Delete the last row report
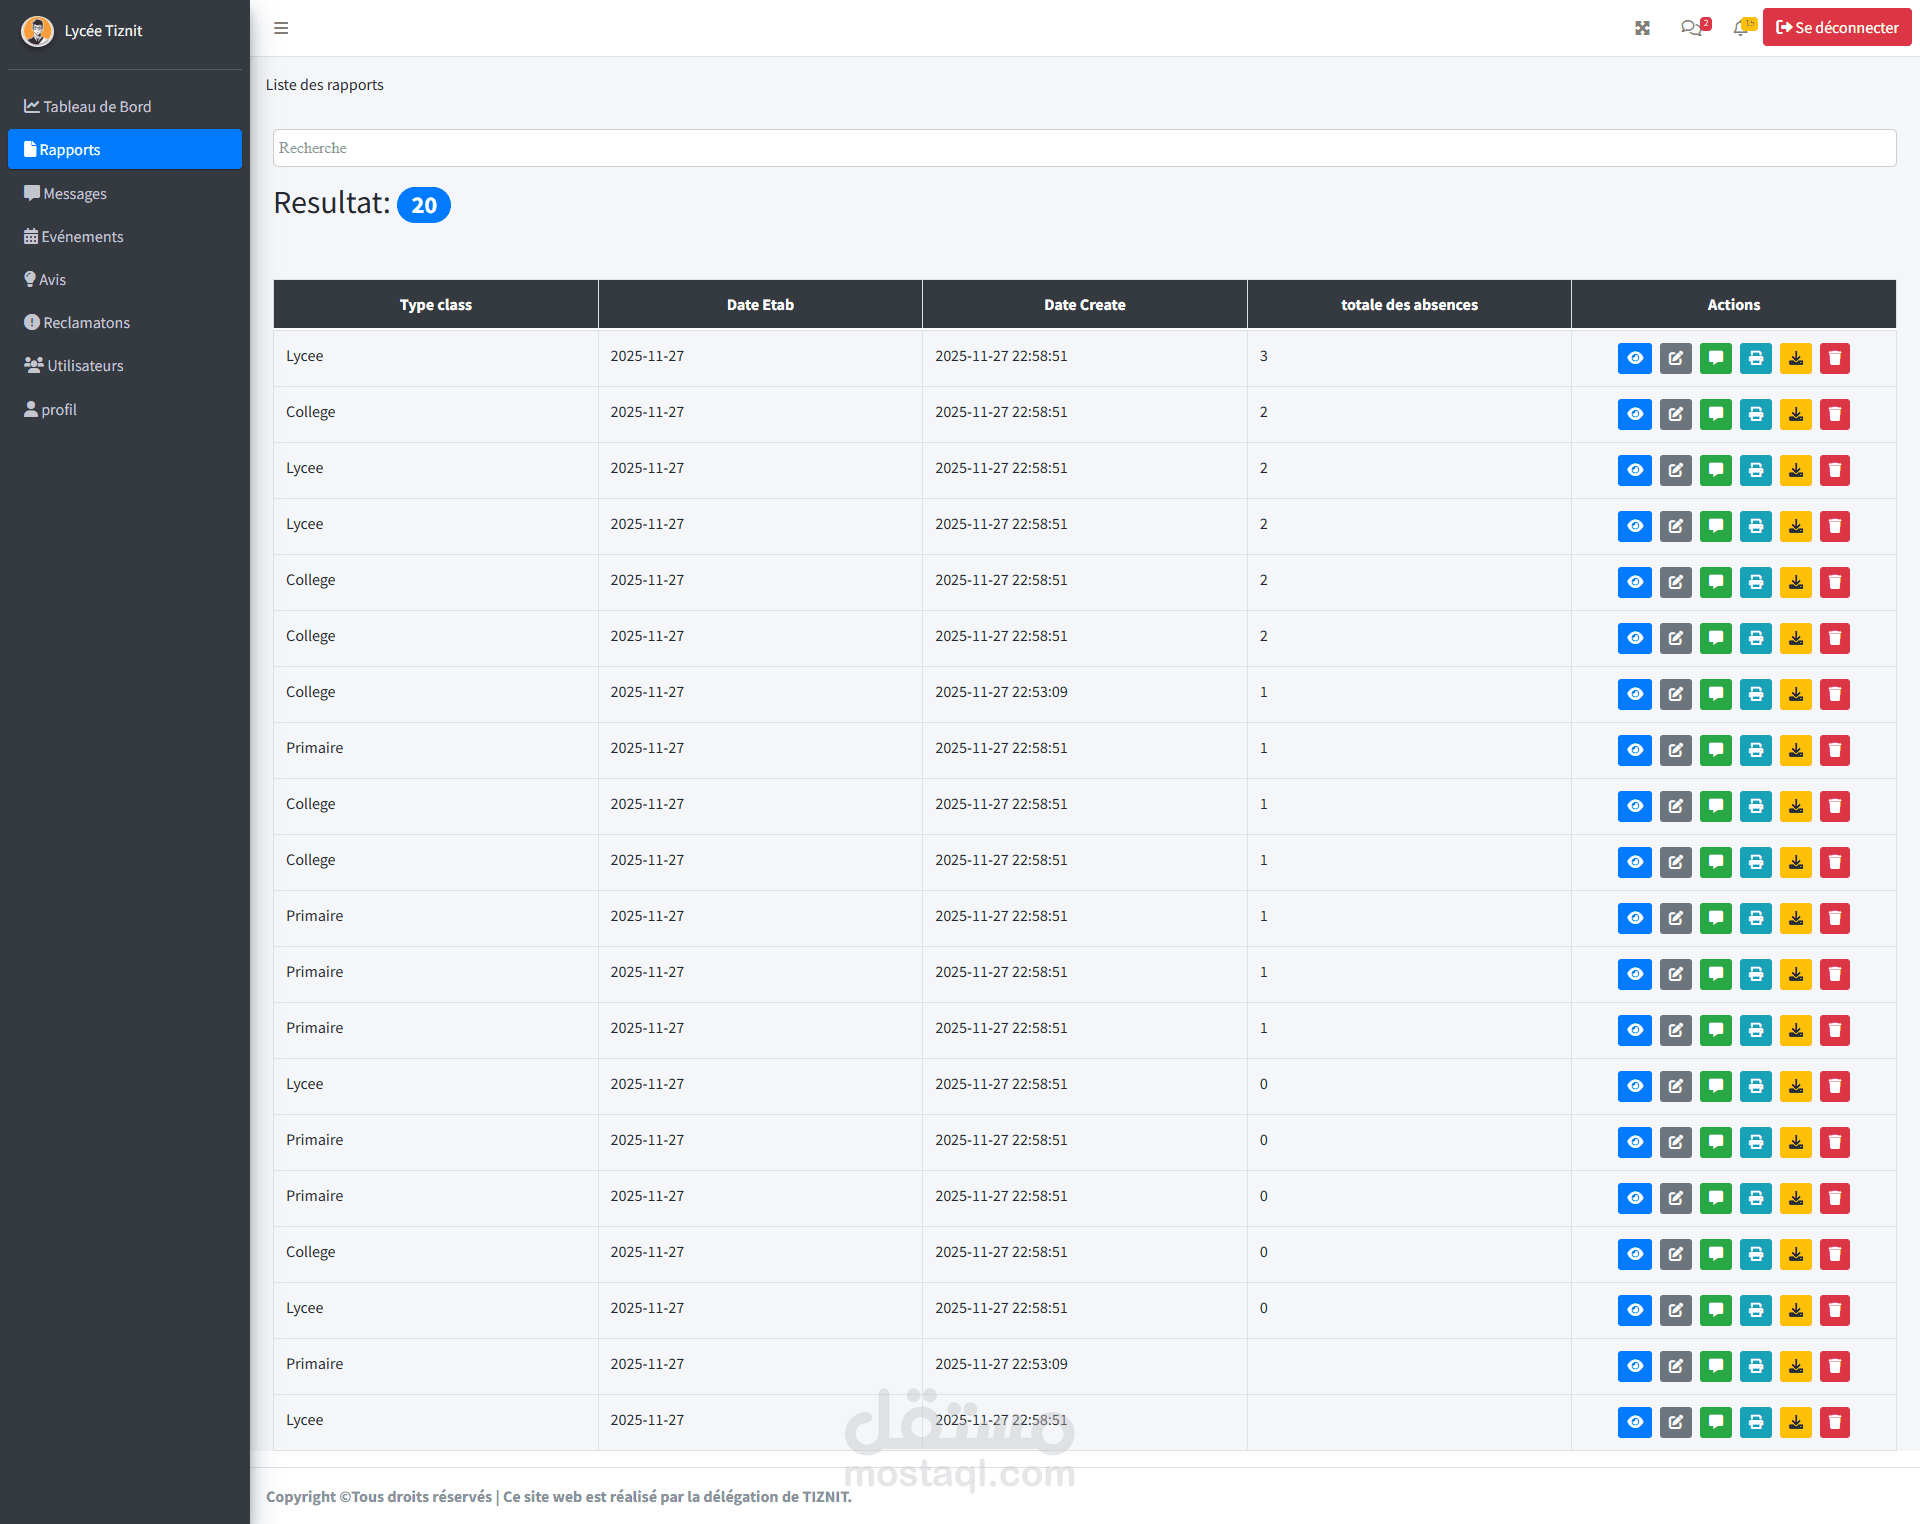Image resolution: width=1920 pixels, height=1524 pixels. [1835, 1422]
